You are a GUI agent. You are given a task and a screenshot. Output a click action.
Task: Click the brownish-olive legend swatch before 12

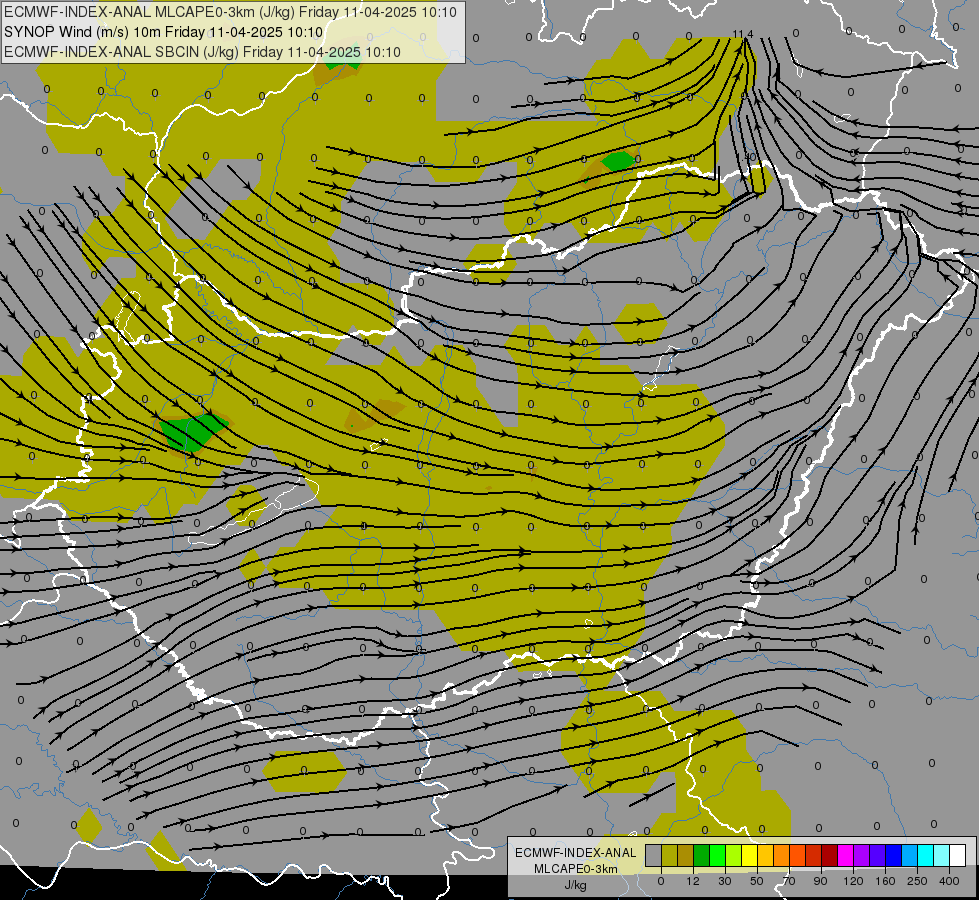click(x=686, y=856)
